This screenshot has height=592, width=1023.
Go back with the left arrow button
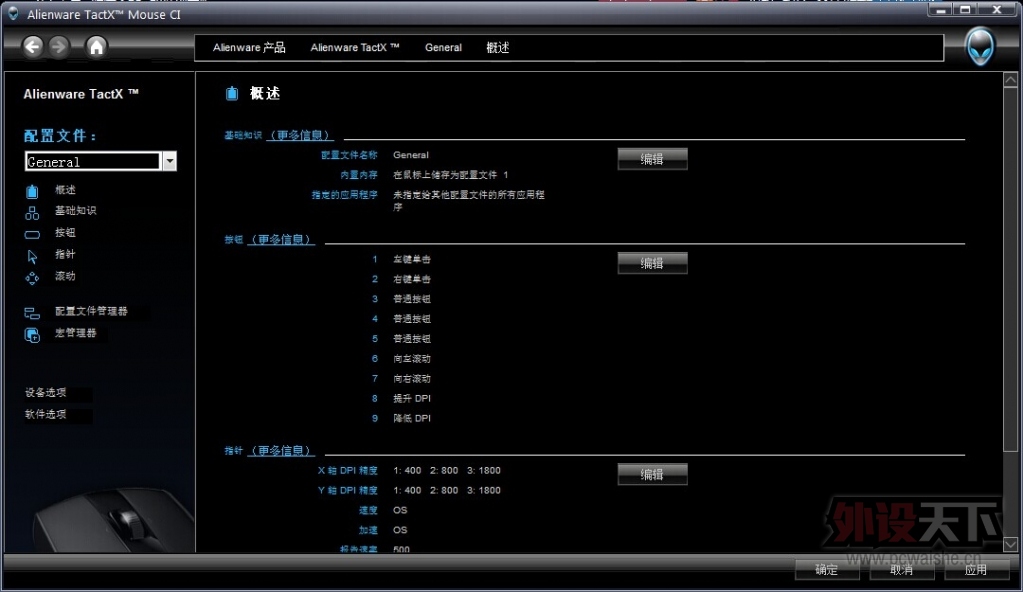point(33,46)
